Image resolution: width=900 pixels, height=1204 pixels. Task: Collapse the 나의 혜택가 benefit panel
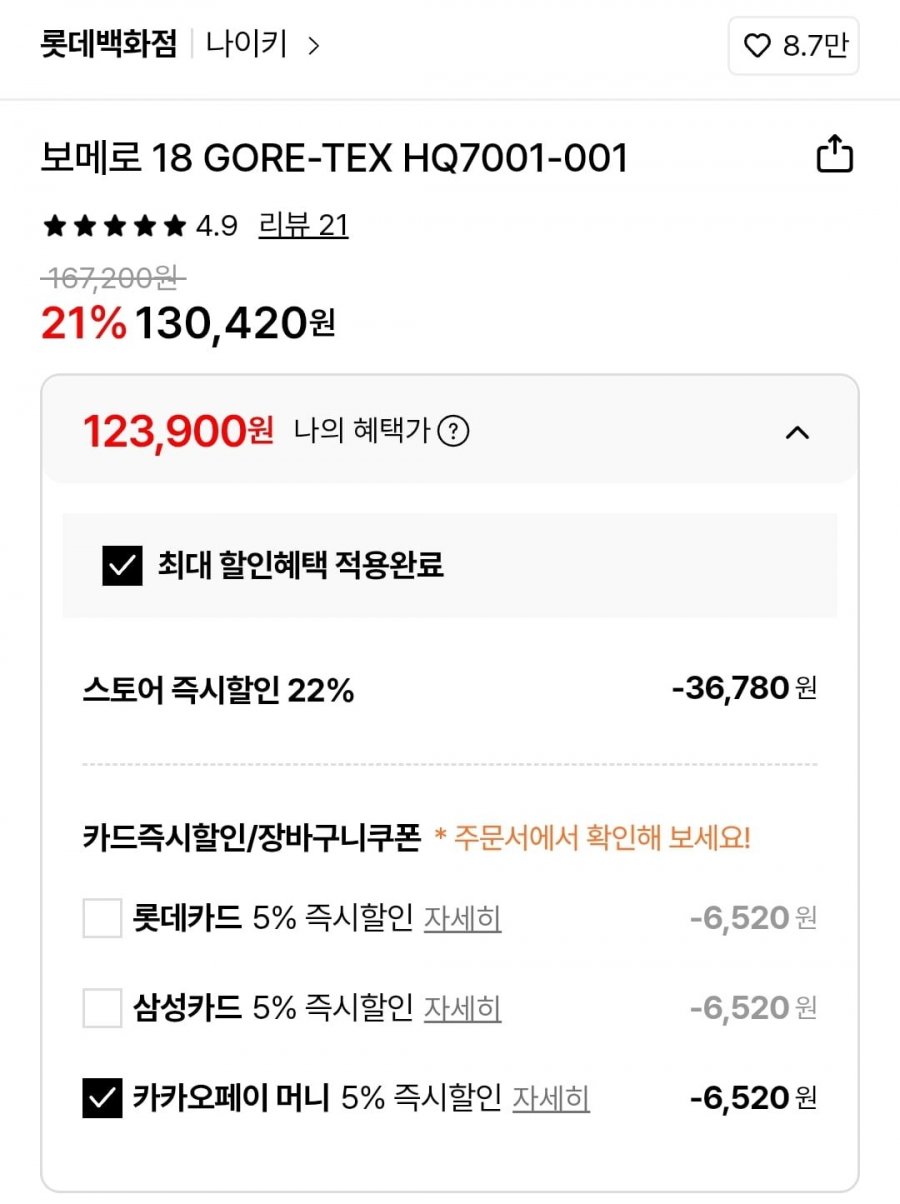pos(797,433)
